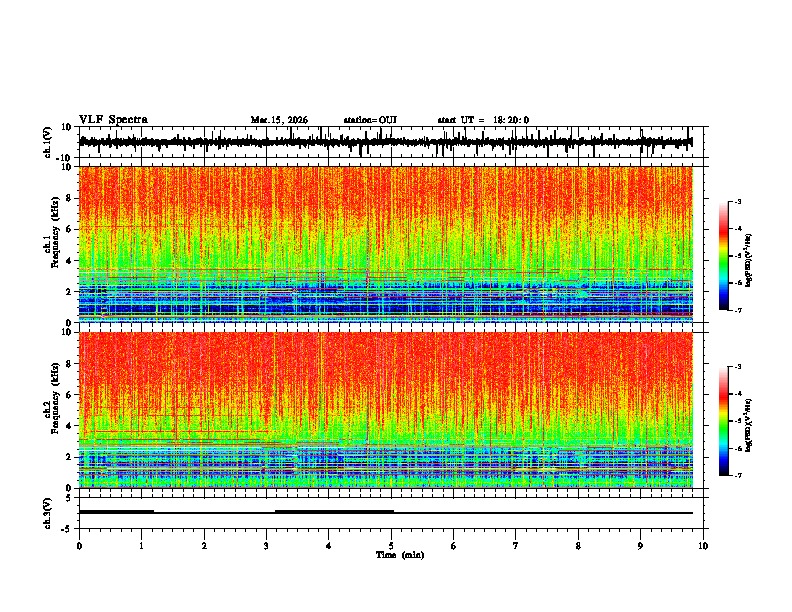Click the ch.3 voltage trace panel
Image resolution: width=792 pixels, height=612 pixels.
point(391,513)
